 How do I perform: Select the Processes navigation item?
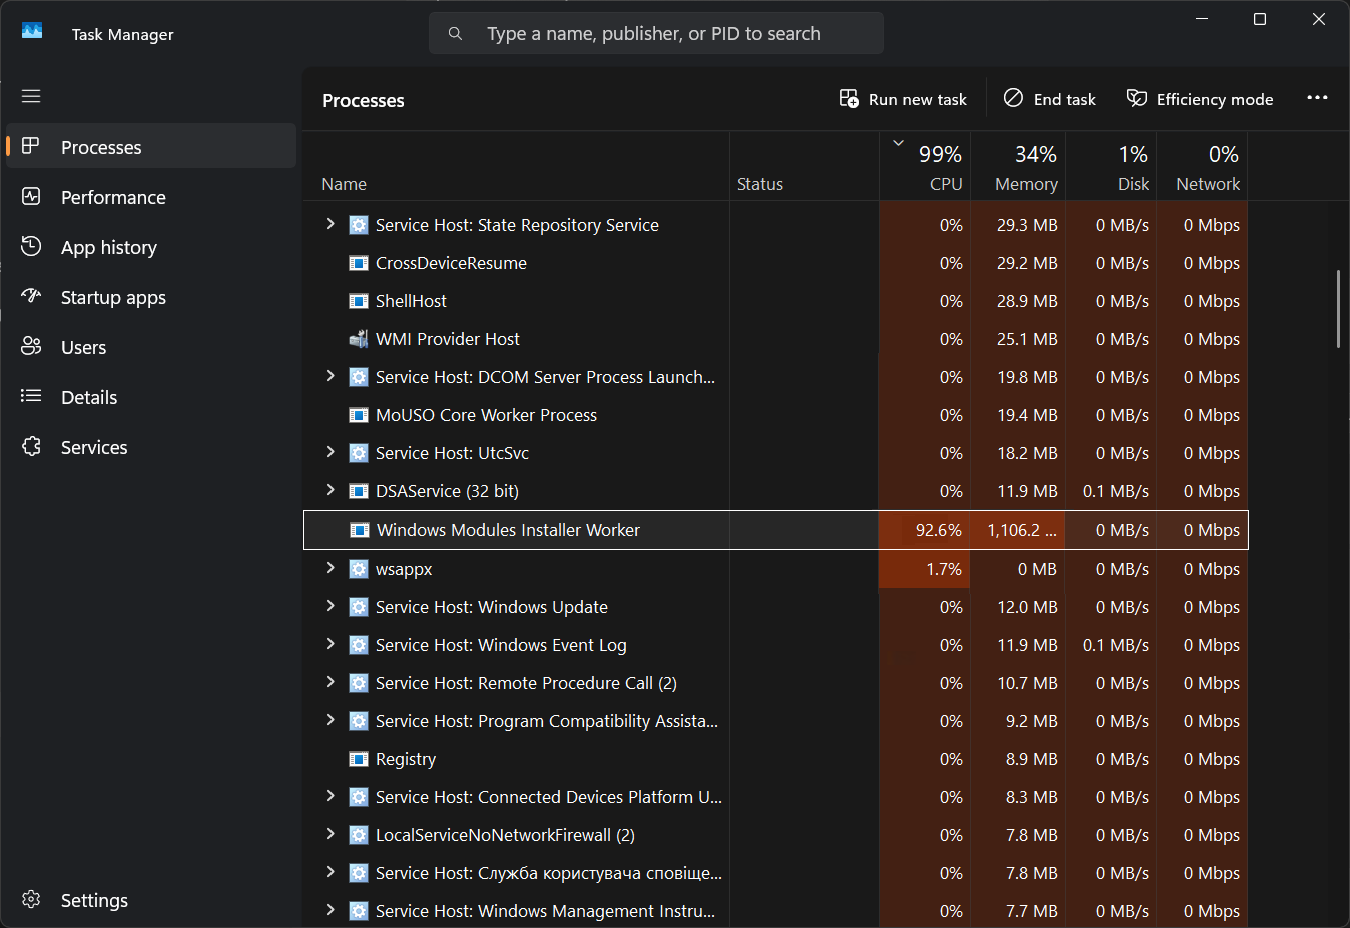coord(101,147)
